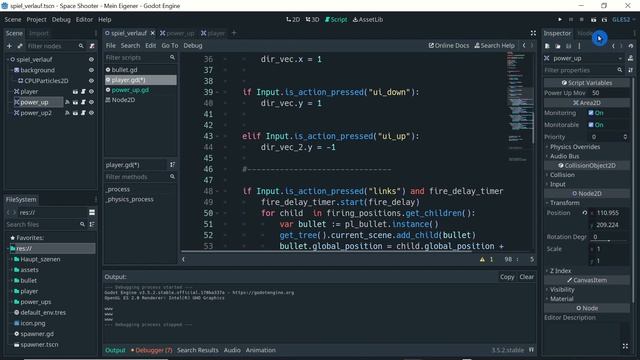Collapse the Transform section
The width and height of the screenshot is (640, 360).
(564, 203)
